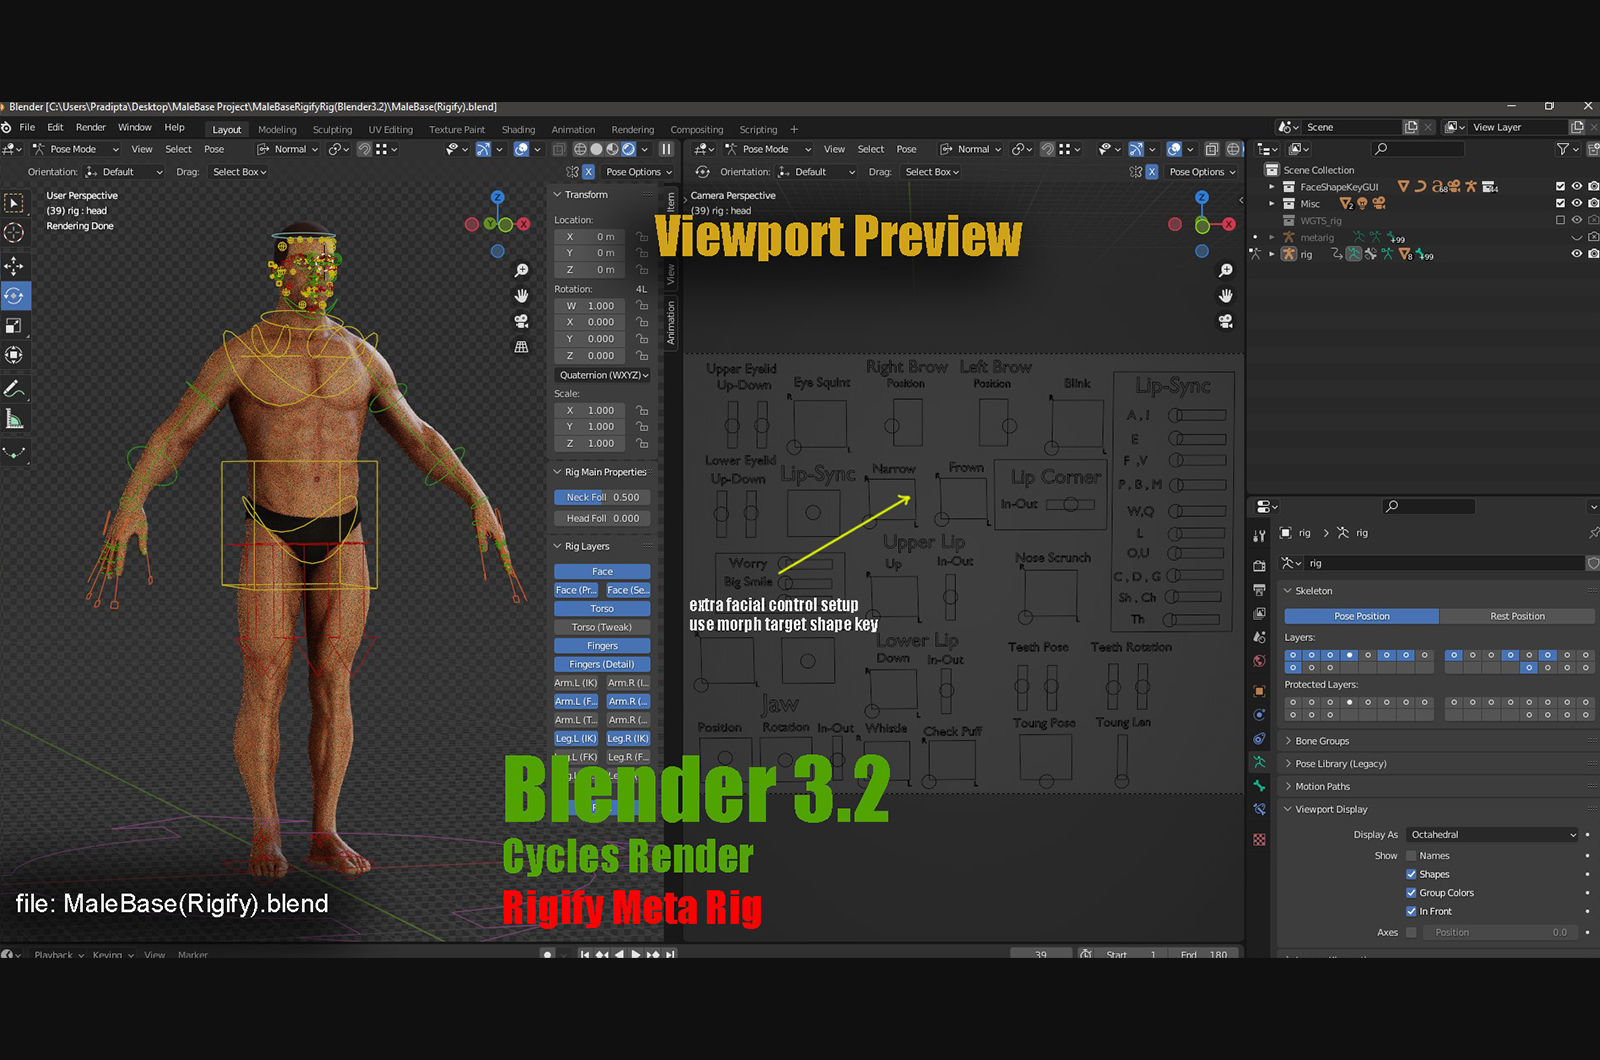Click the outliner filter funnel icon
This screenshot has width=1600, height=1060.
[x=1563, y=149]
